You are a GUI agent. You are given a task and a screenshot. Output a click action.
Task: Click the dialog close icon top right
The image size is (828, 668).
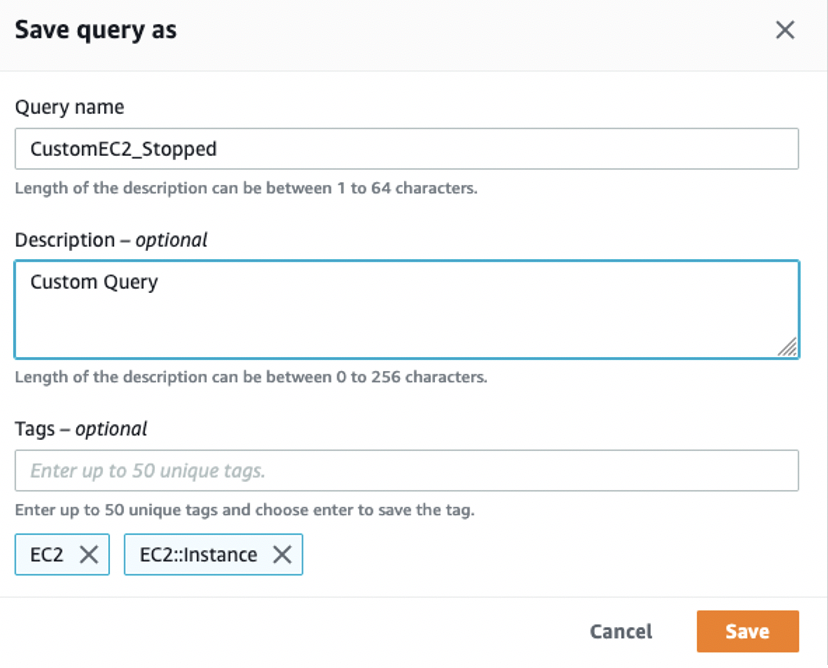786,30
